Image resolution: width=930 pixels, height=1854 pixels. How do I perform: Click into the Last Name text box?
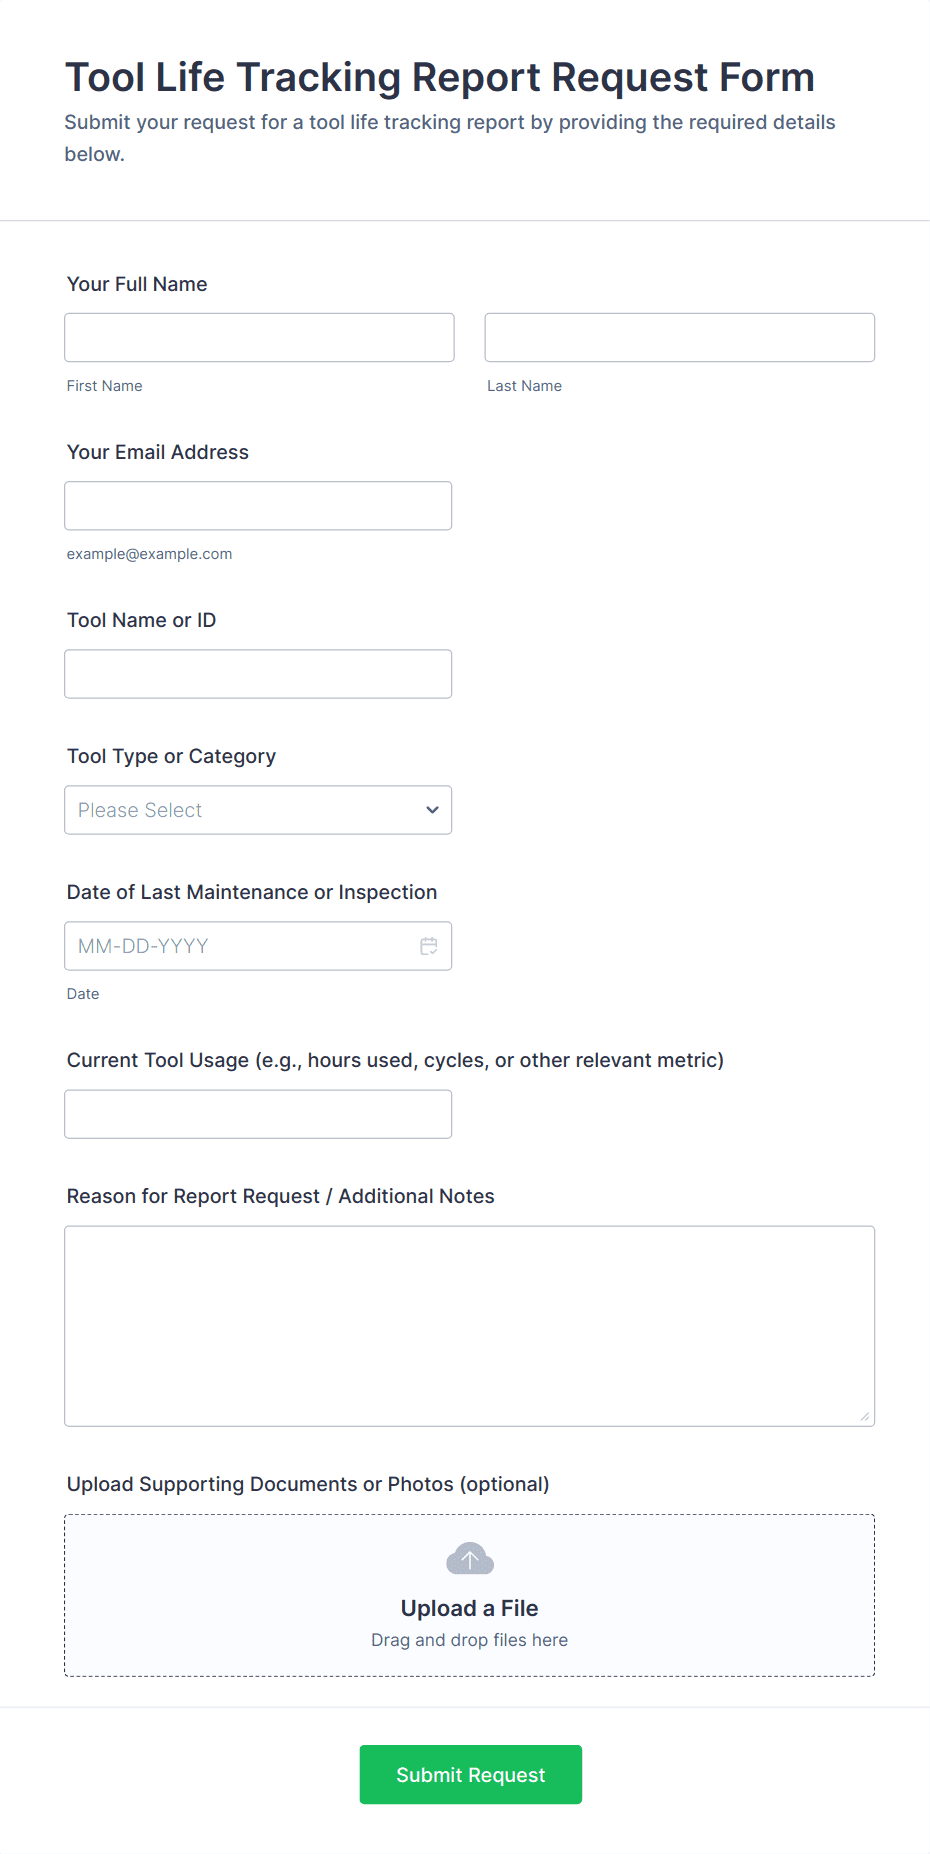pos(679,338)
